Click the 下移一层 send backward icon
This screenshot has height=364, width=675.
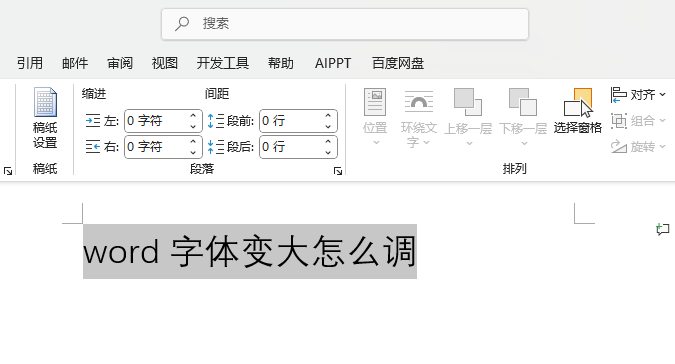(x=523, y=102)
